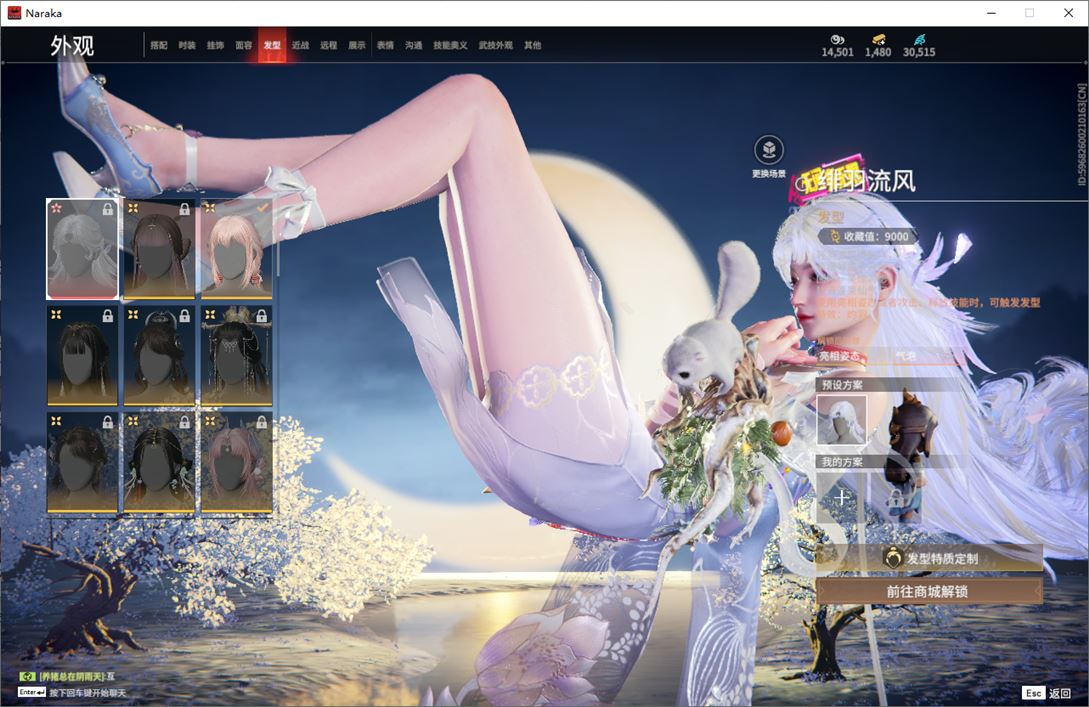
Task: Click the orange checkmark on the pink hairstyle
Action: [262, 208]
